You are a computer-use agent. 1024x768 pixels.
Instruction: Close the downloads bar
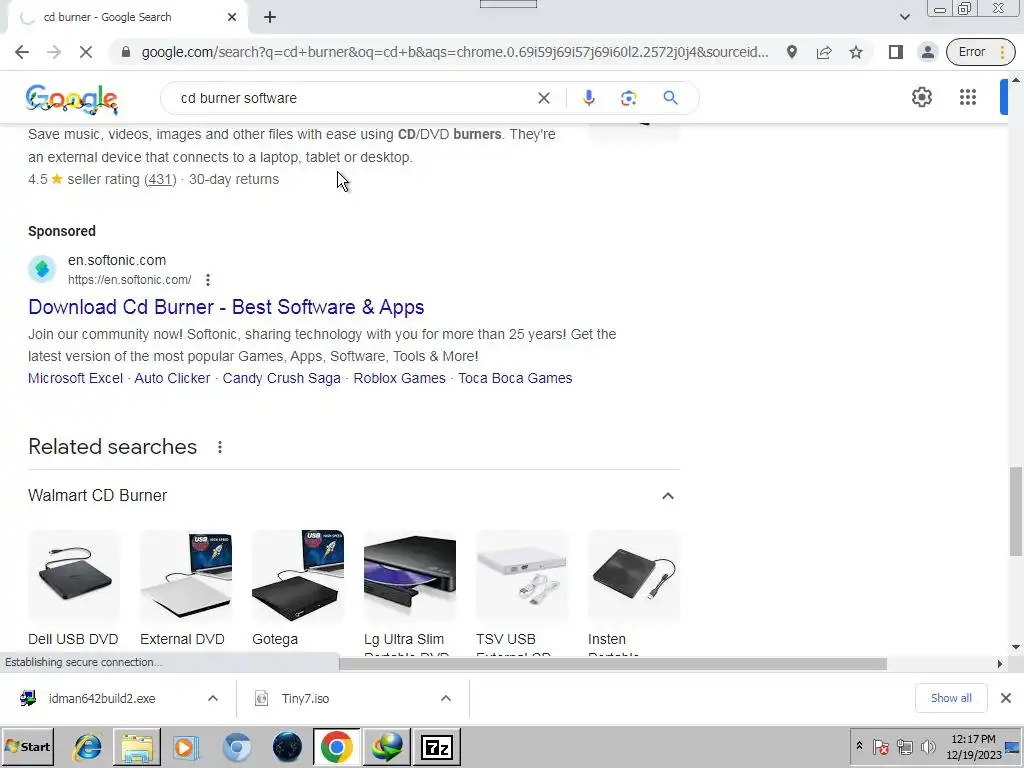point(1006,698)
